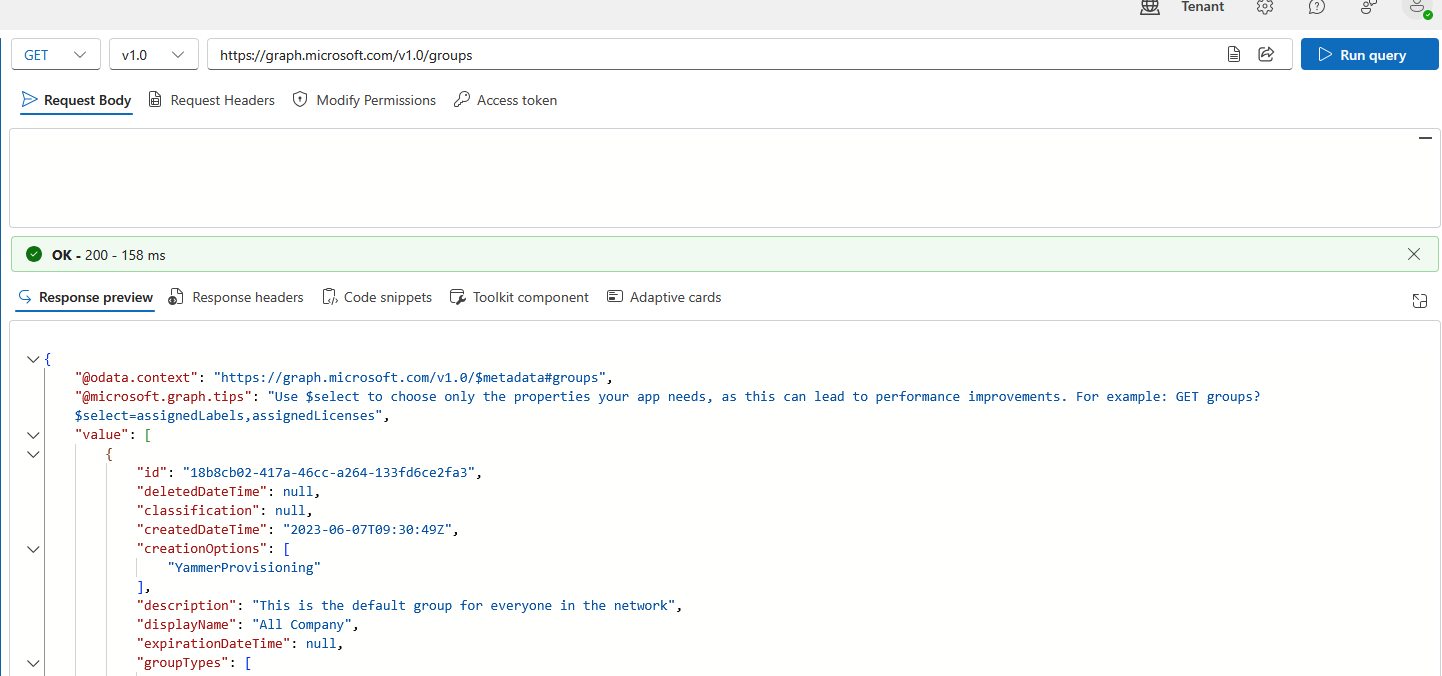Collapse the root JSON object chevron
The image size is (1442, 676).
(x=34, y=359)
